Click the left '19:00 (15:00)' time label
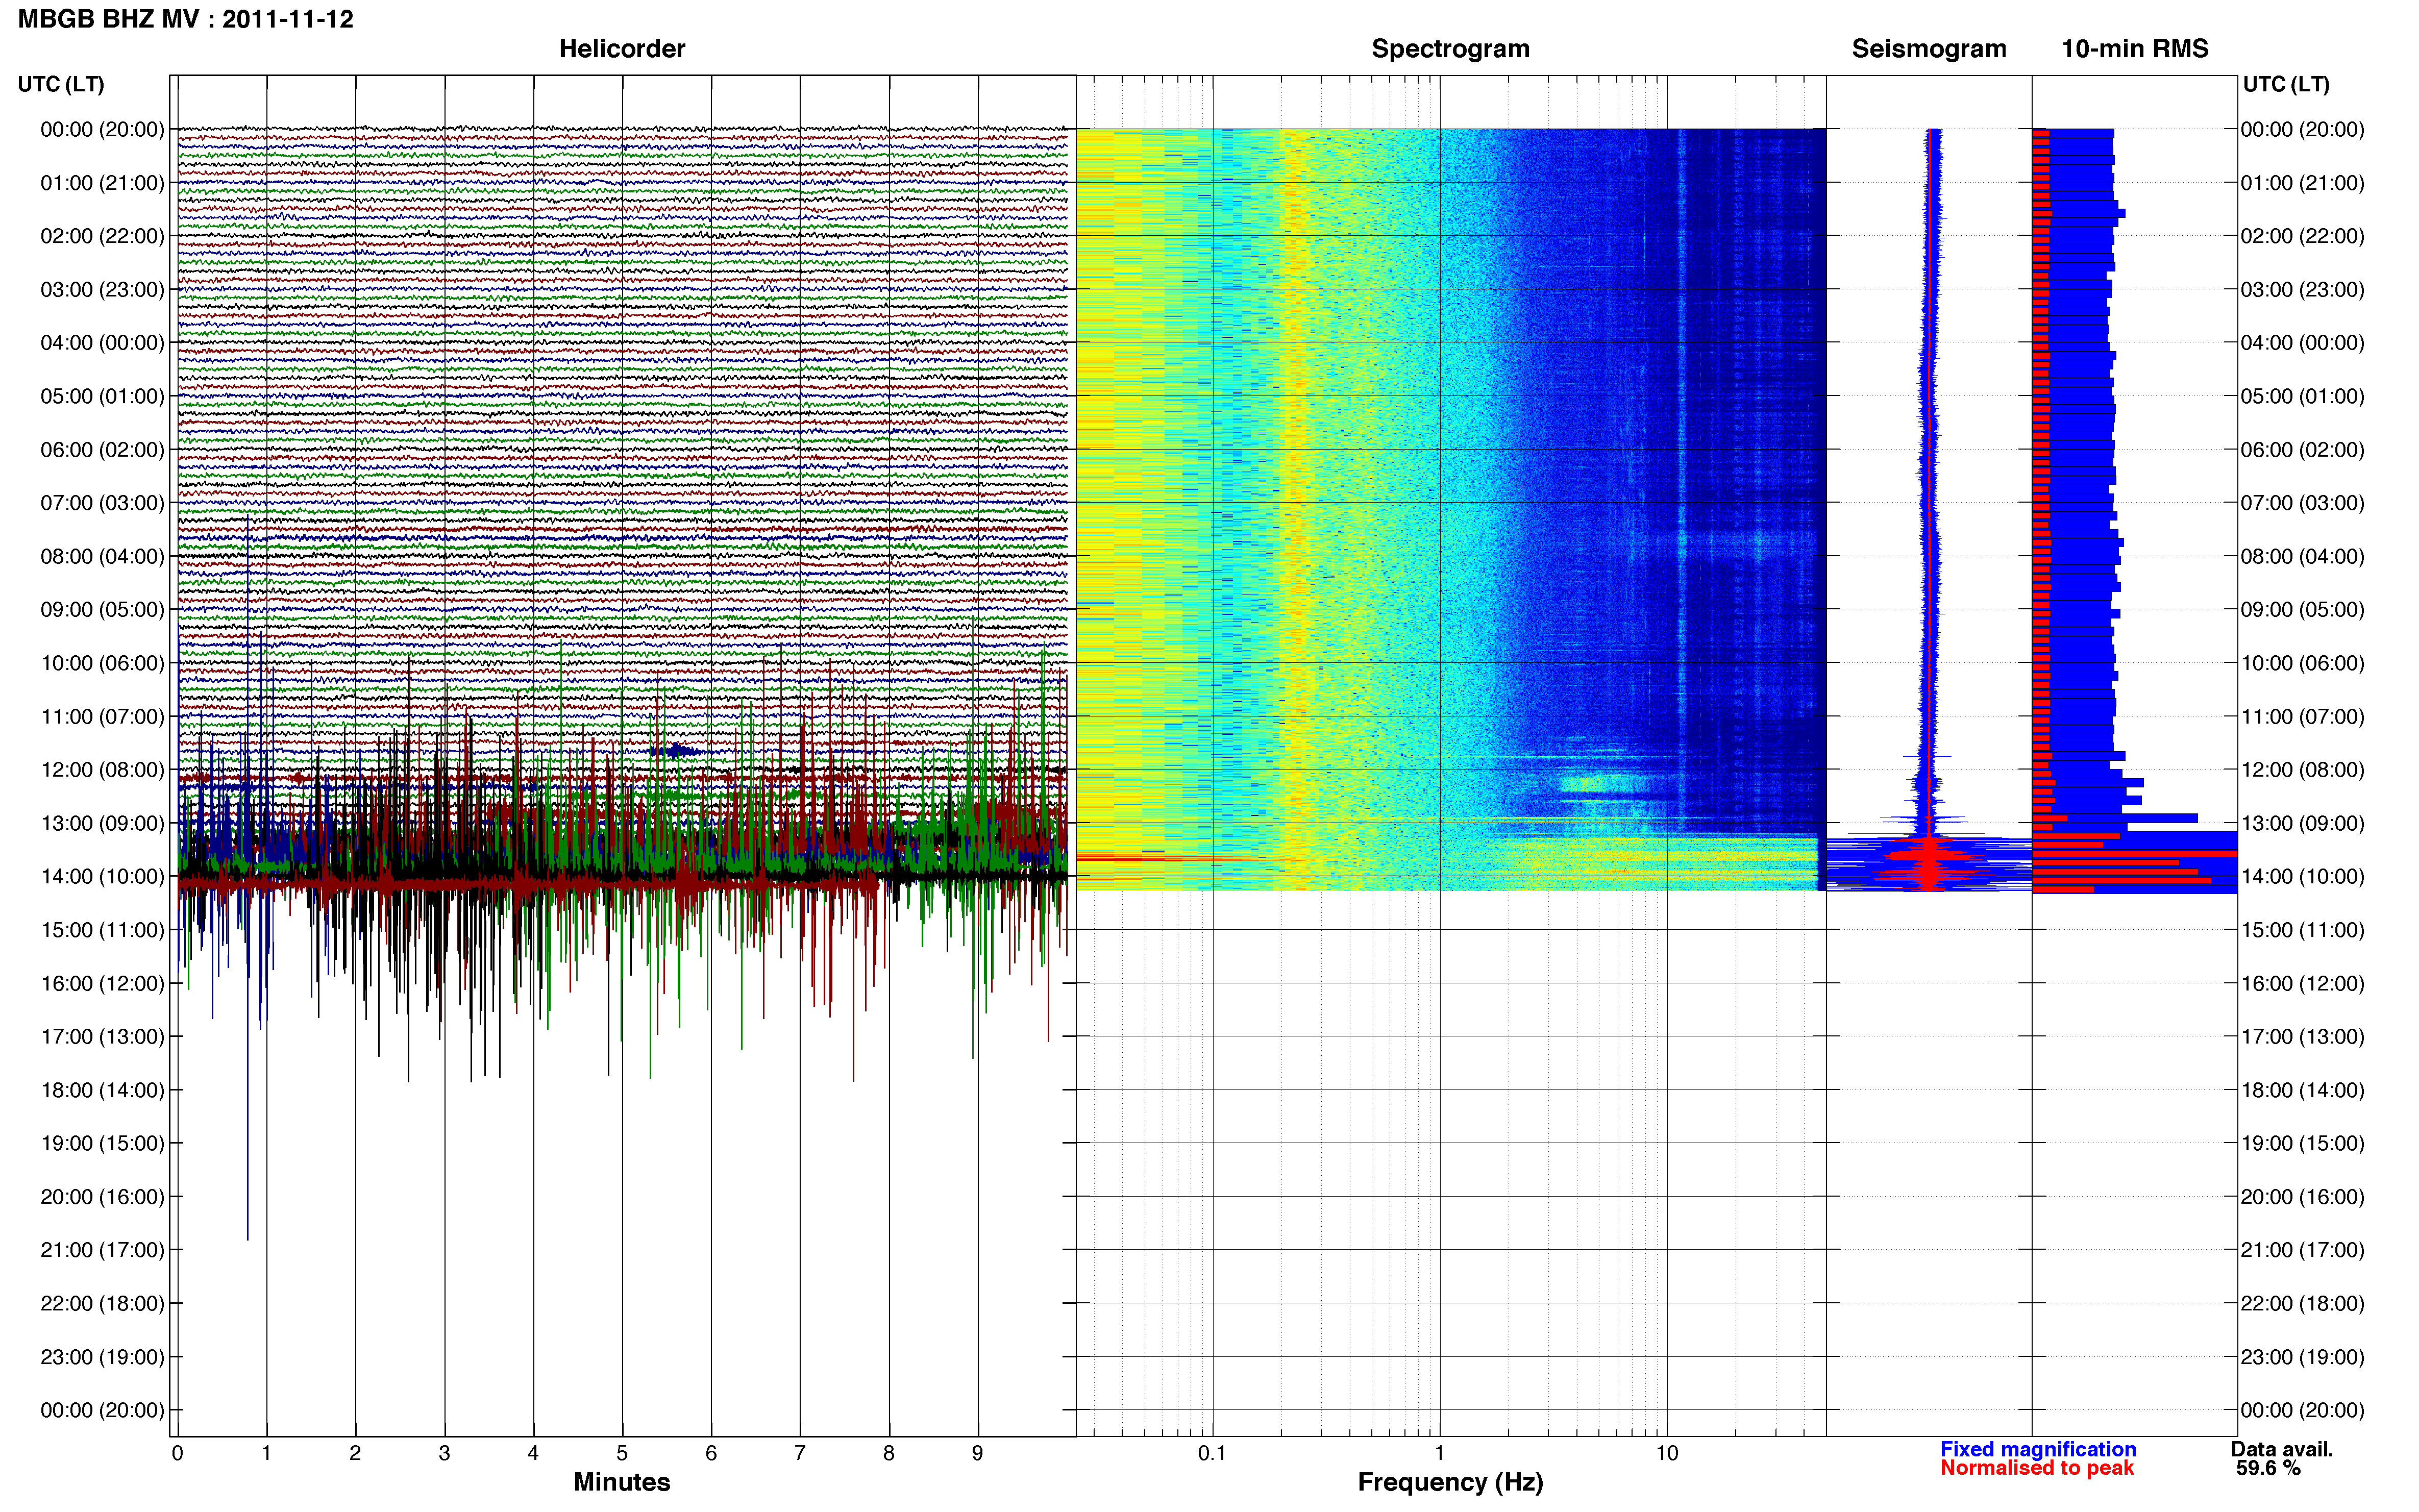 pos(102,1143)
